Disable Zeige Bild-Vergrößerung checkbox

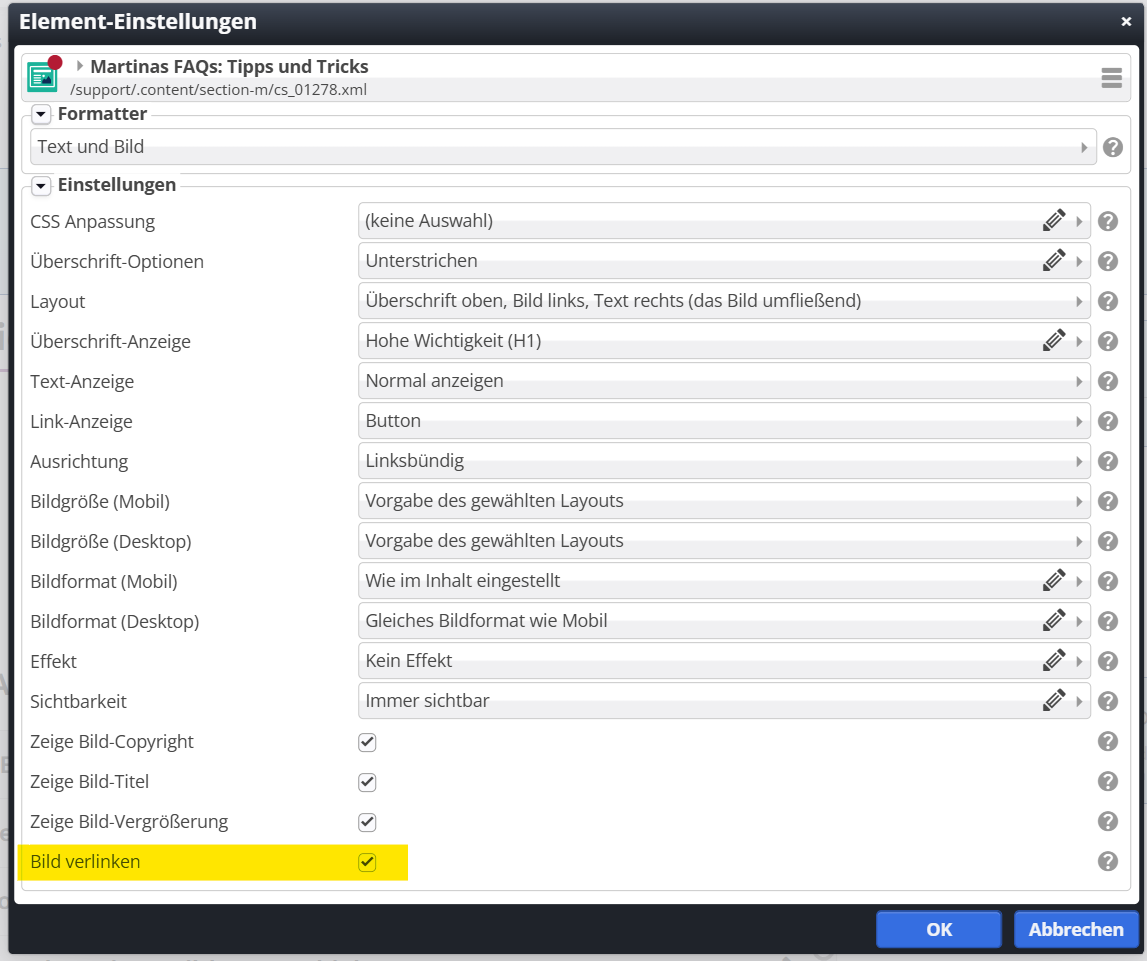click(x=367, y=822)
